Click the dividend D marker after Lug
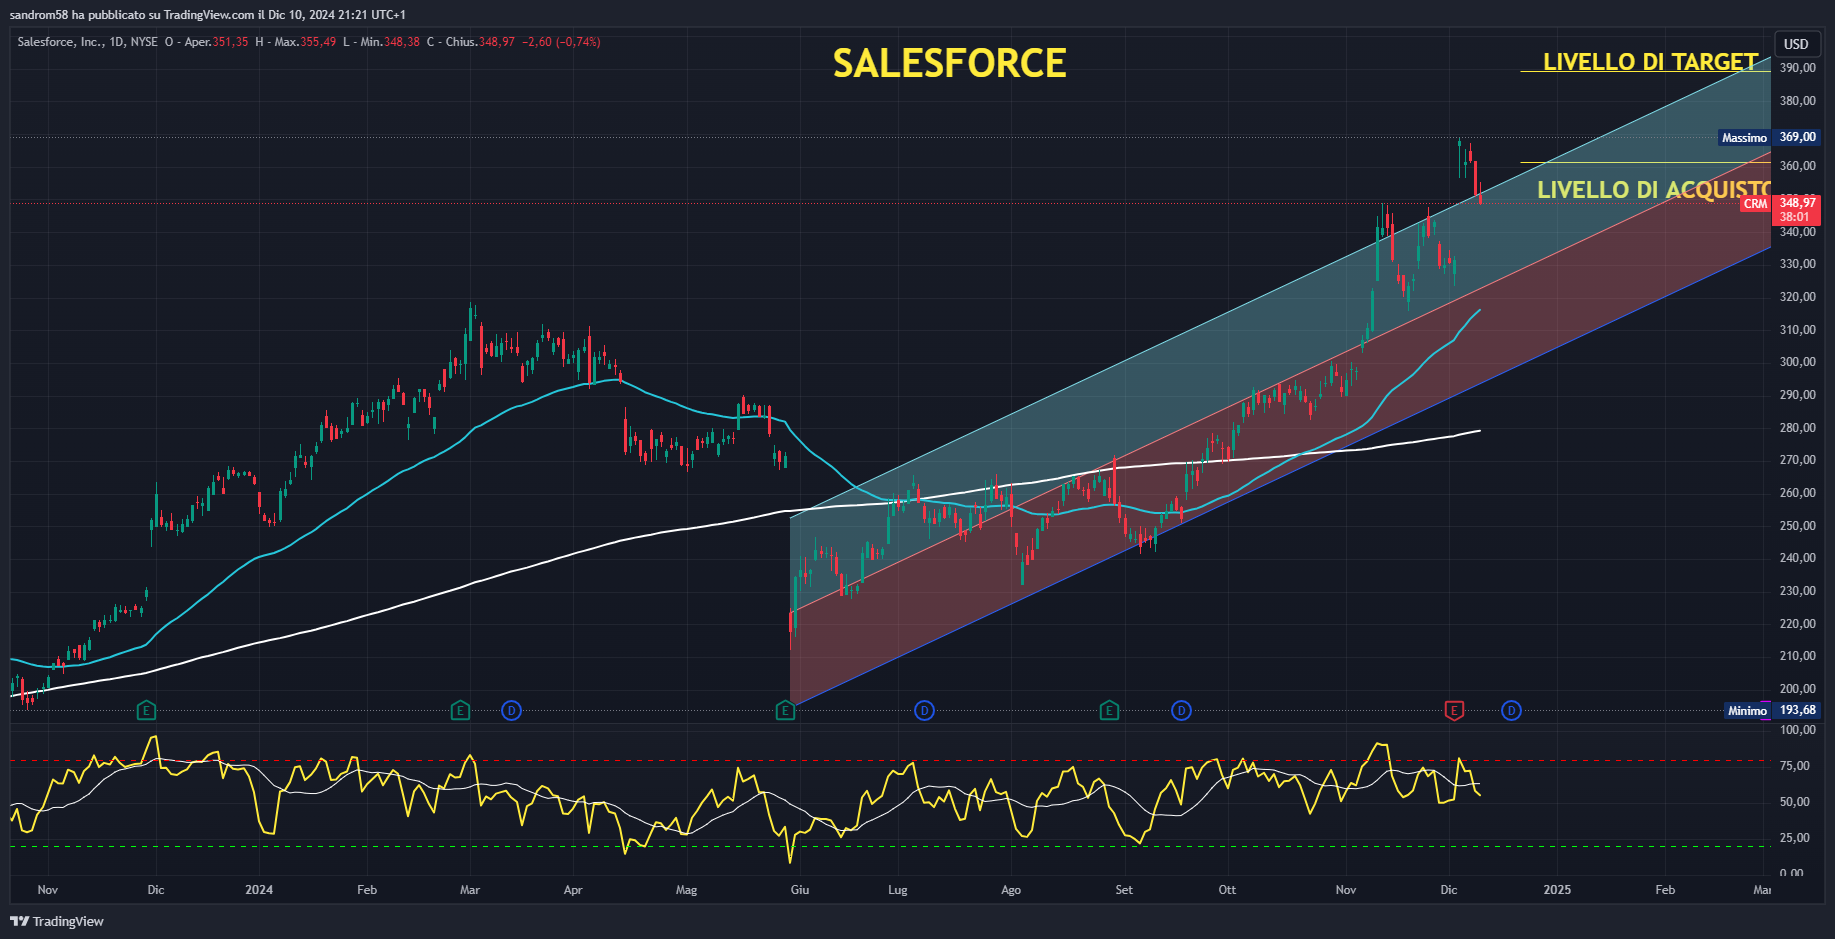This screenshot has height=939, width=1835. [924, 711]
